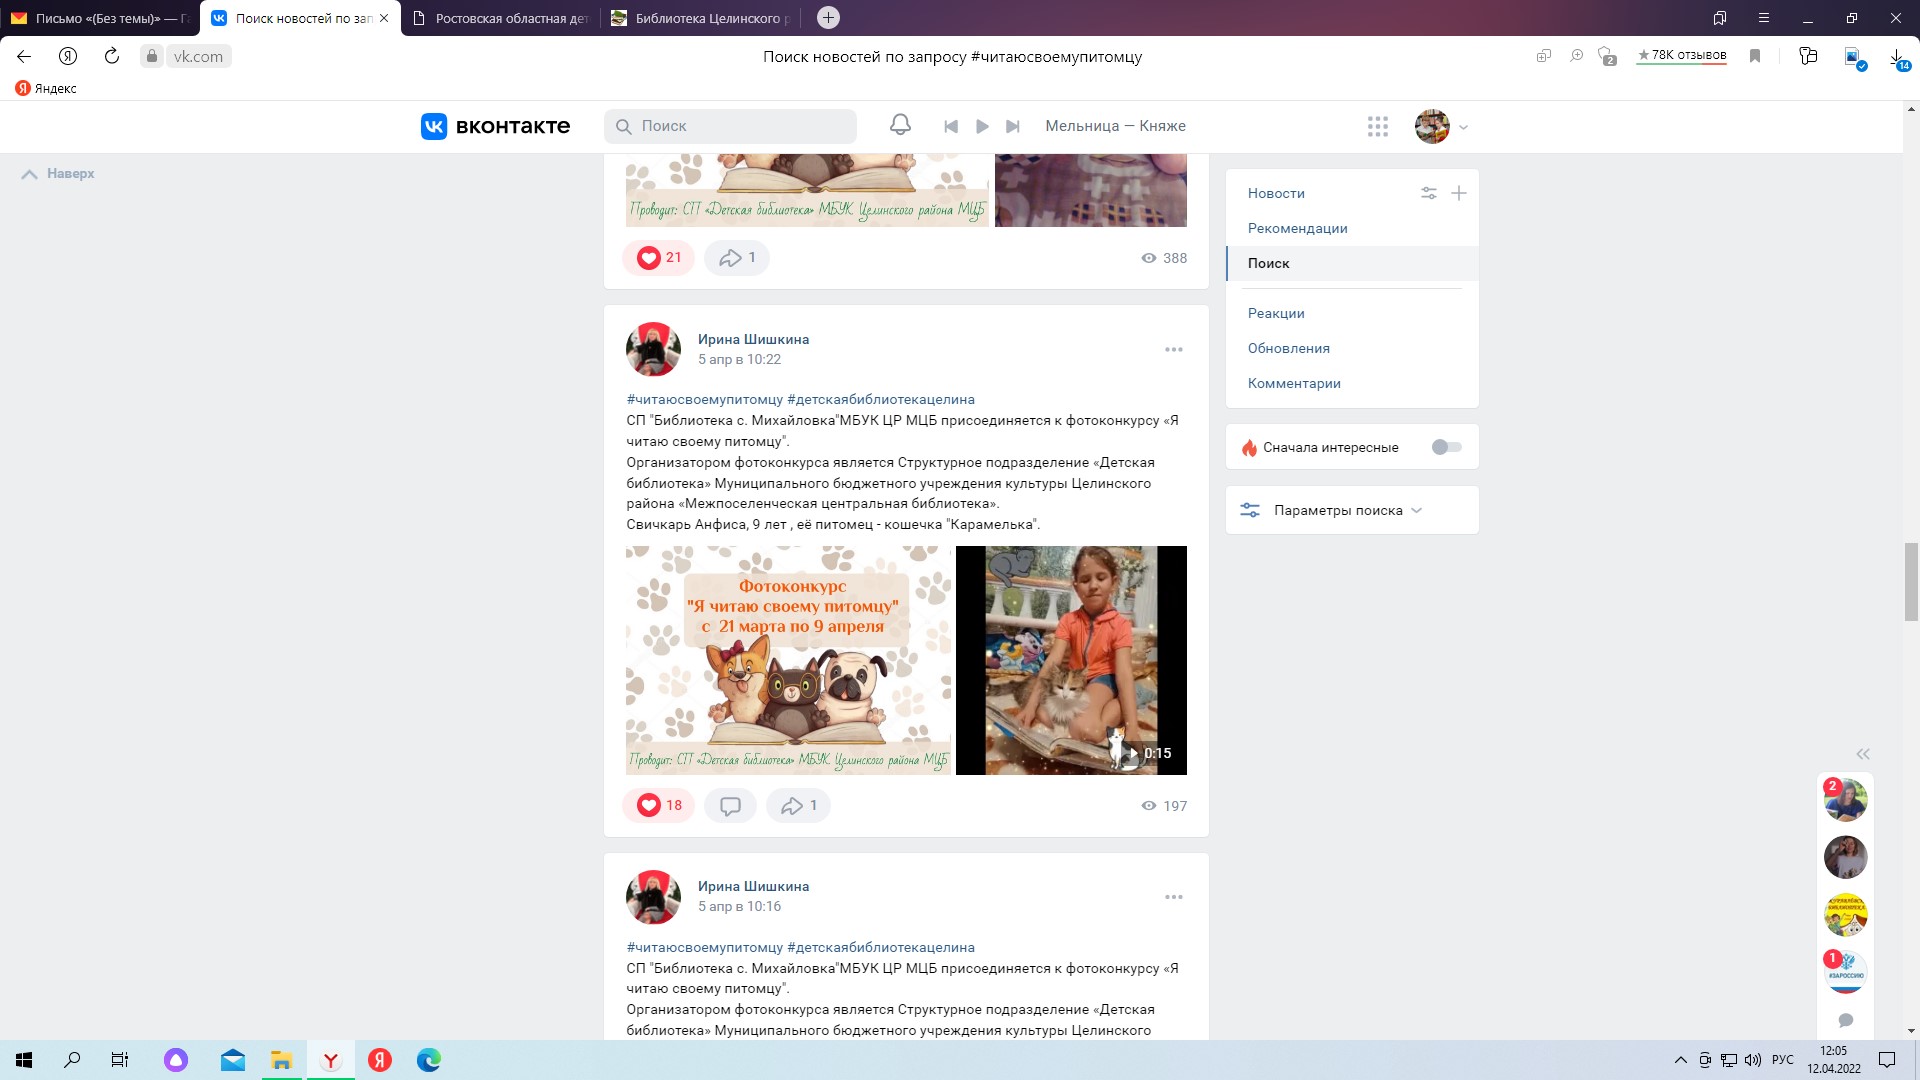Viewport: 1920px width, 1080px height.
Task: Click the VKontakte logo
Action: [x=495, y=126]
